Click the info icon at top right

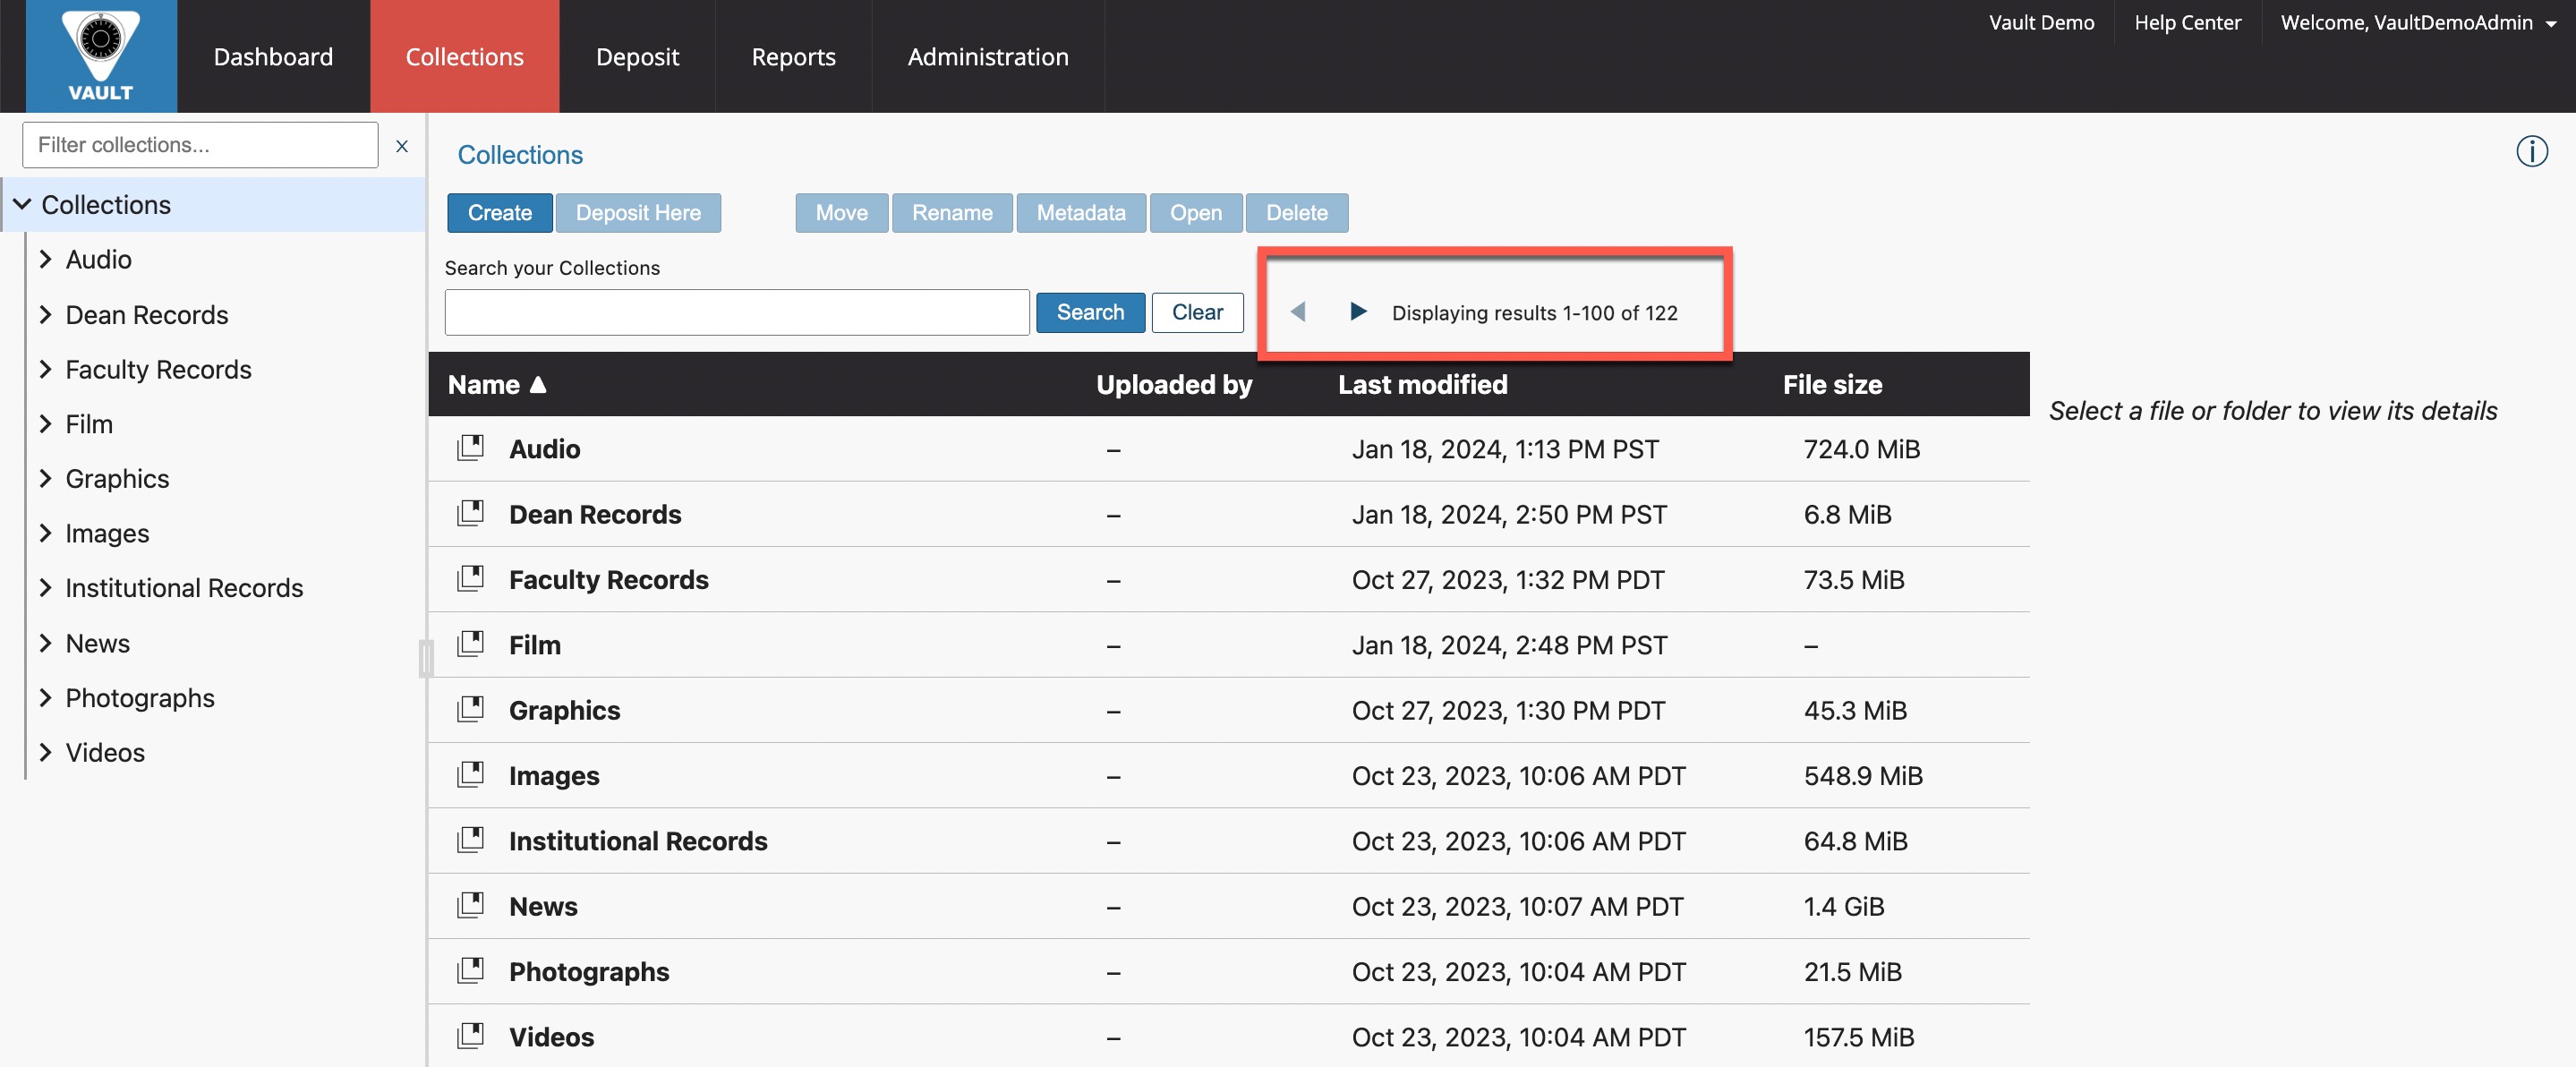click(x=2531, y=152)
